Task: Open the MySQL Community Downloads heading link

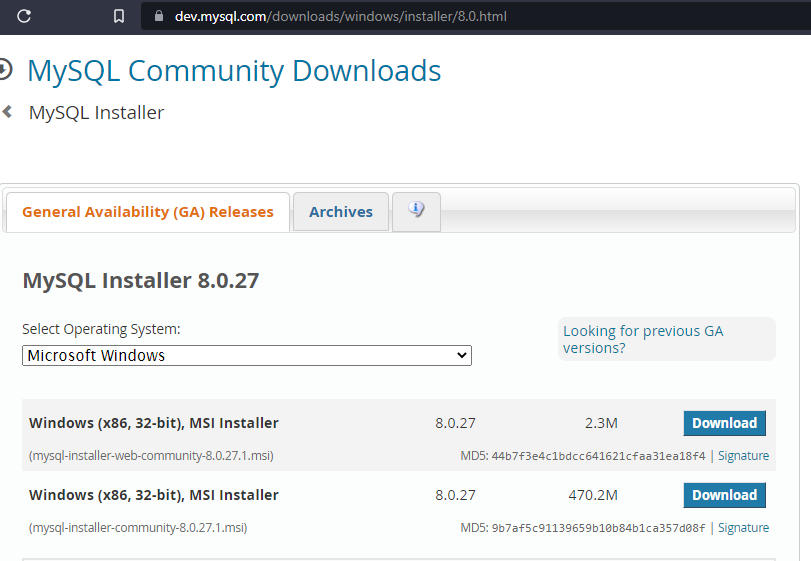Action: point(234,71)
